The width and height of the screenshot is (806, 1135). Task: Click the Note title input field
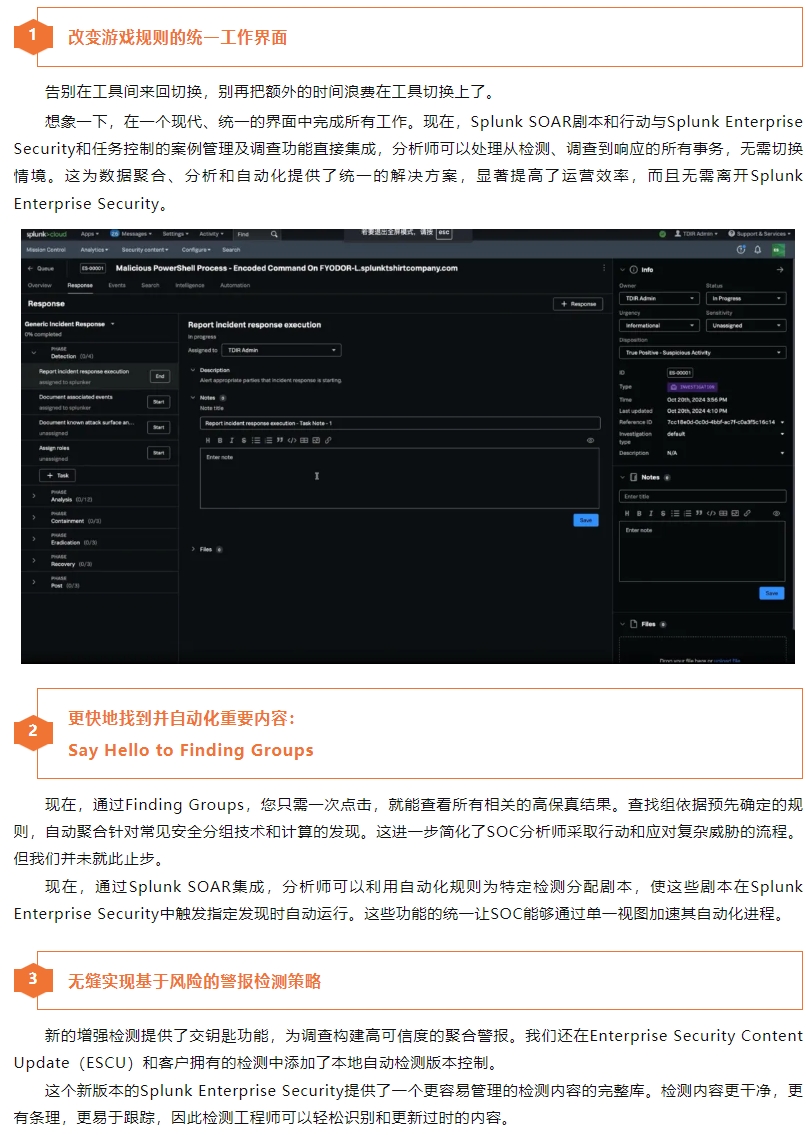pyautogui.click(x=400, y=423)
